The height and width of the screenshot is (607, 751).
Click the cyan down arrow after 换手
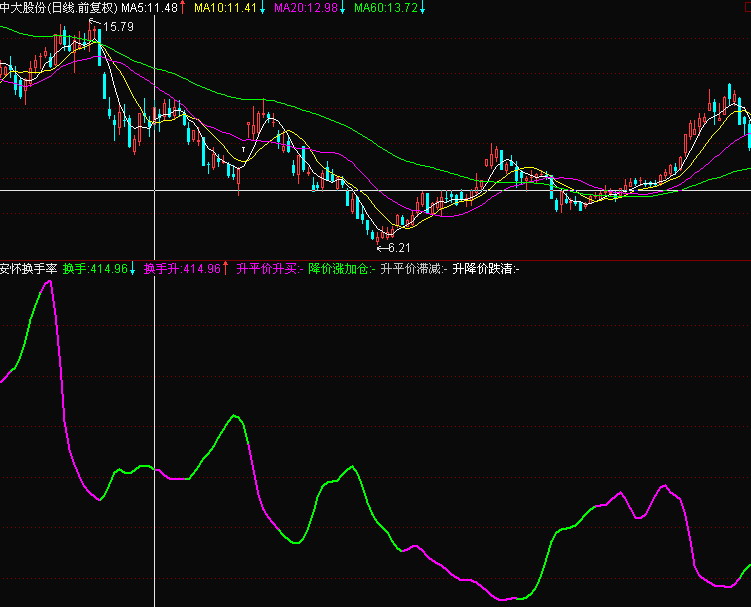point(133,269)
